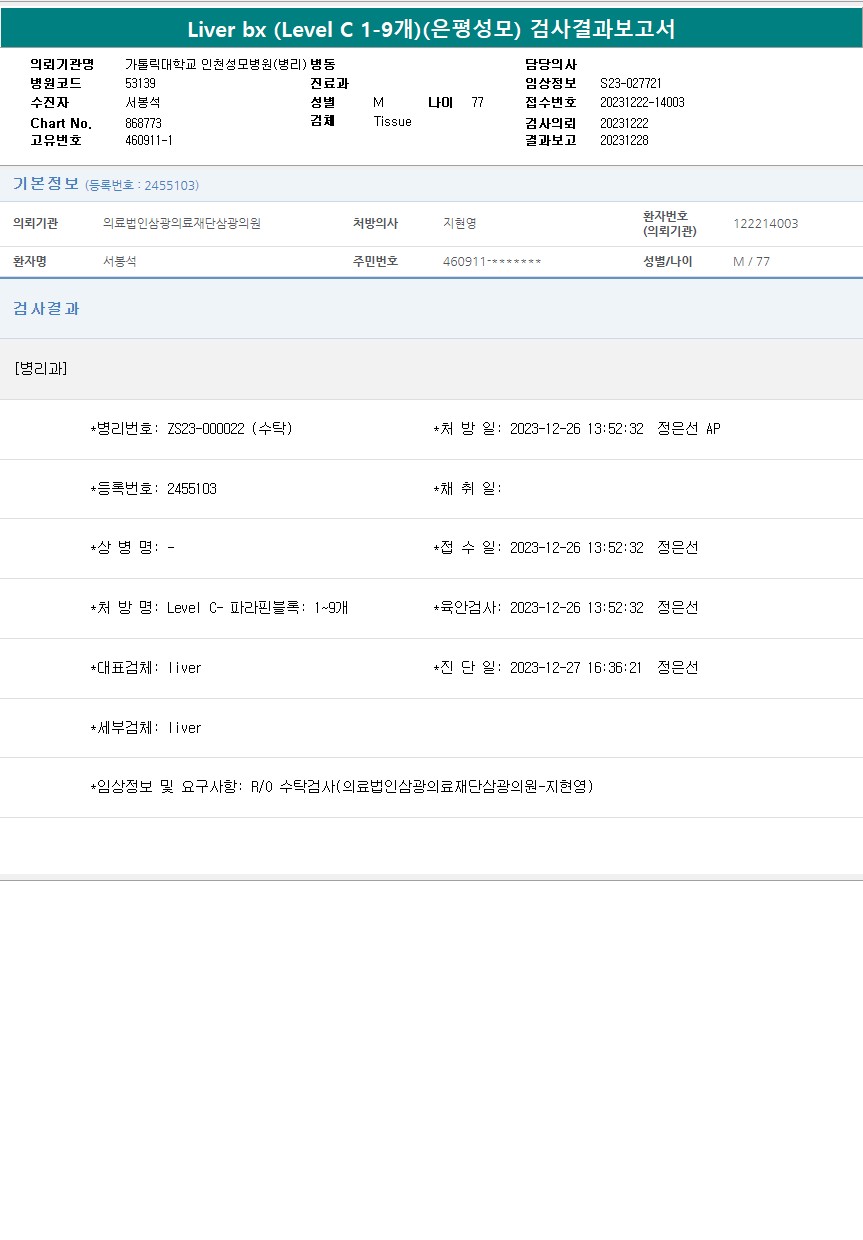Click the Liver bx 검사결과보고서 title bar
863x1240 pixels.
tap(431, 29)
